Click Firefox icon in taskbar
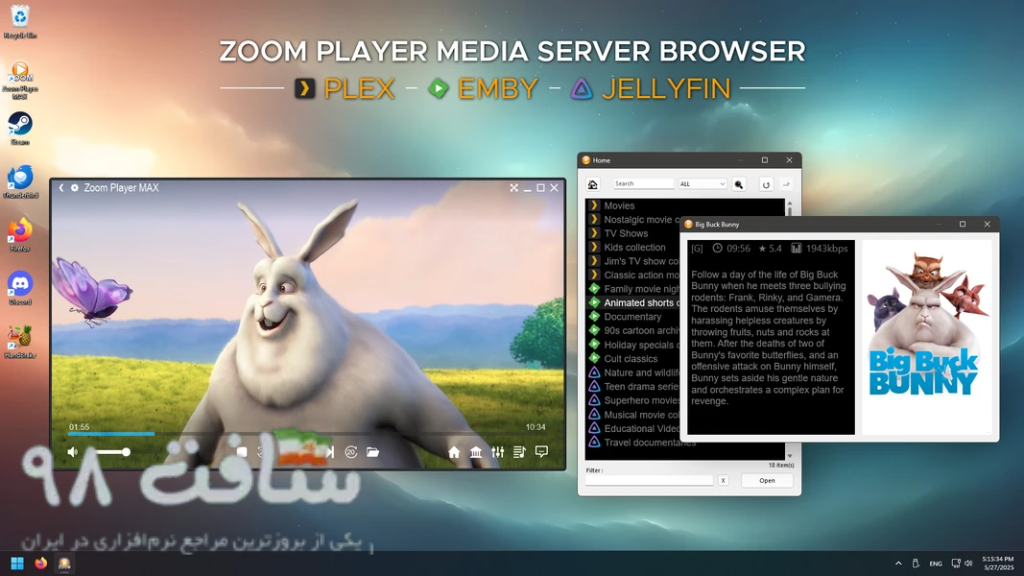 40,563
